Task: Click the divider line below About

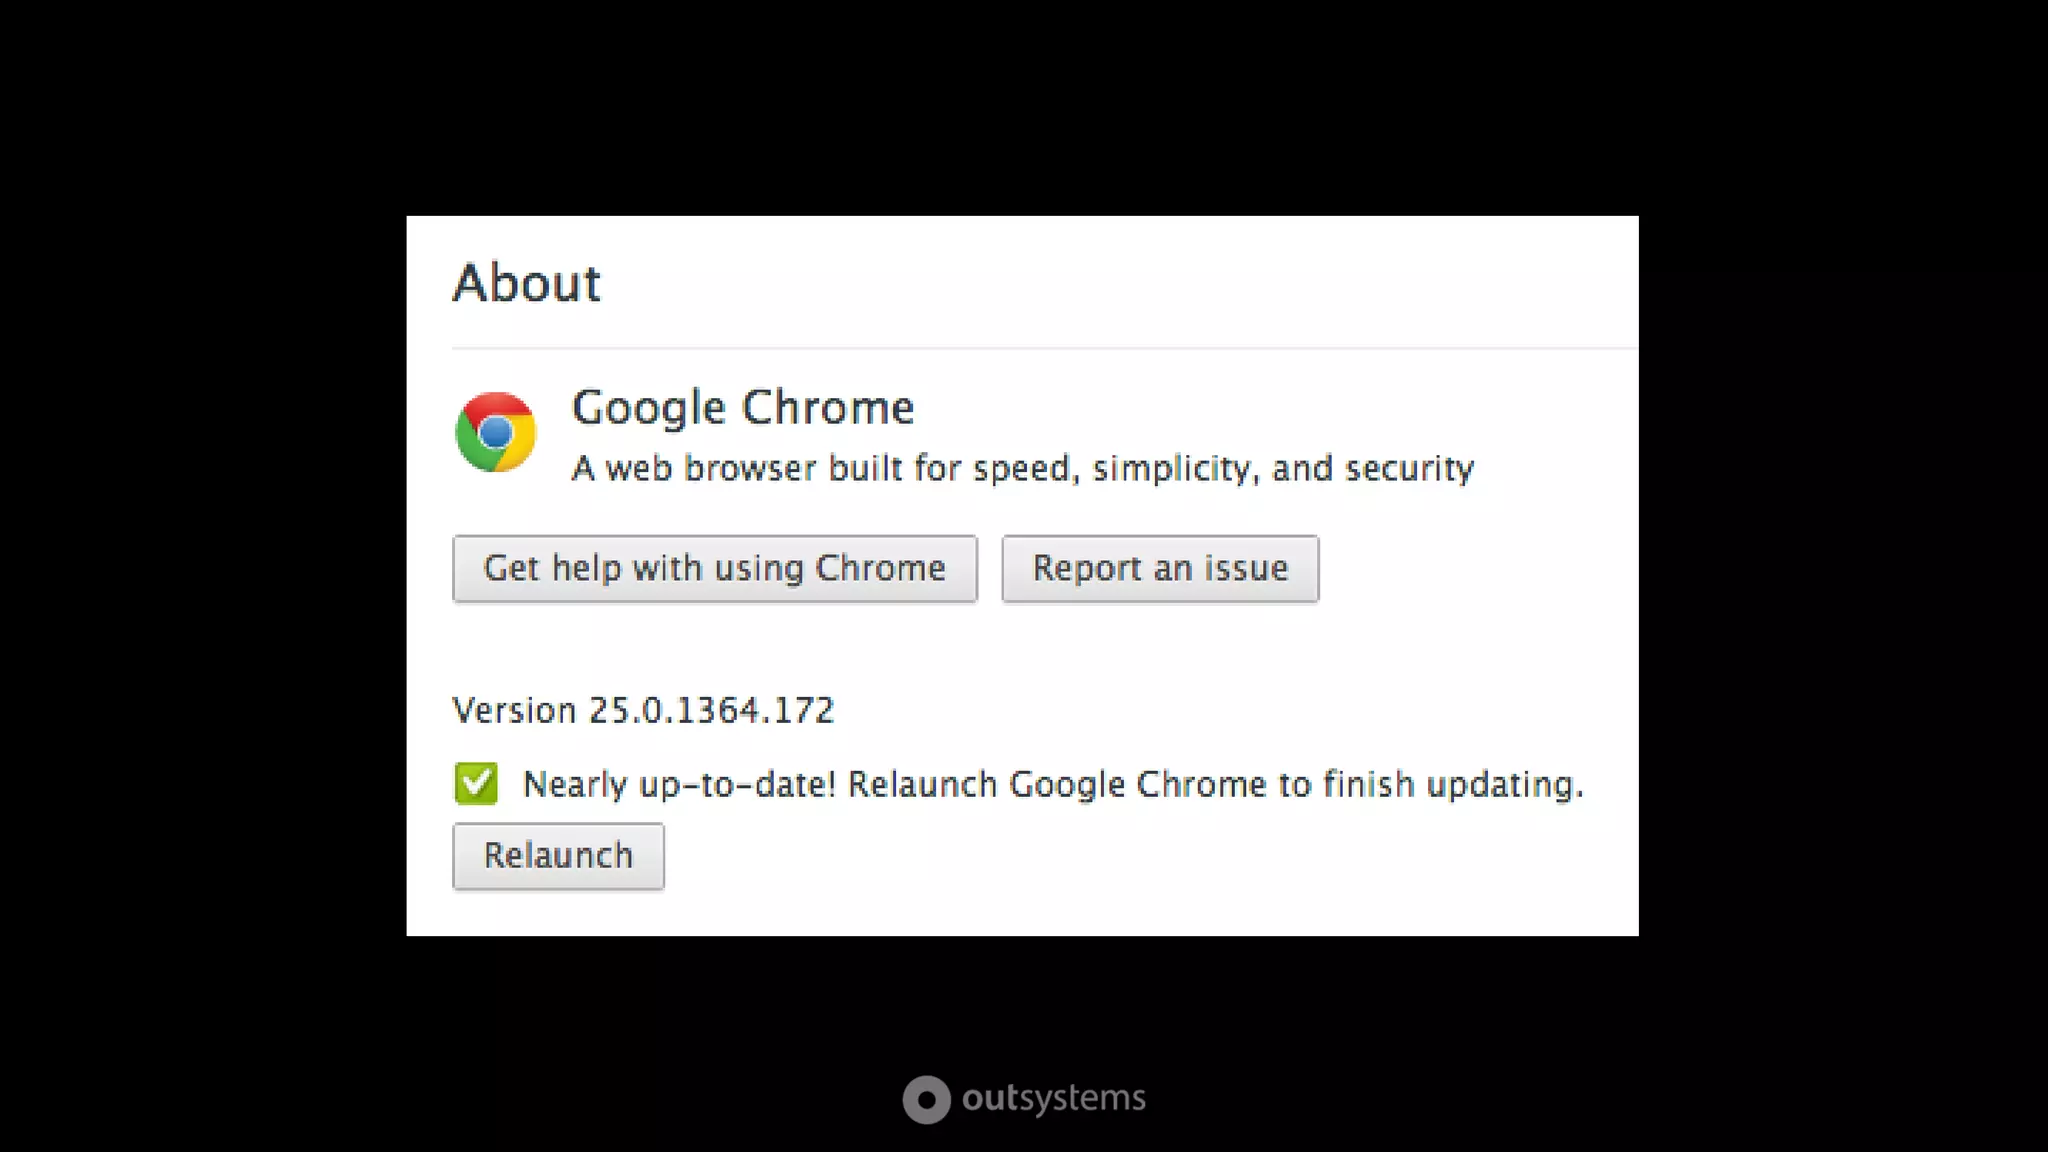Action: tap(1045, 348)
